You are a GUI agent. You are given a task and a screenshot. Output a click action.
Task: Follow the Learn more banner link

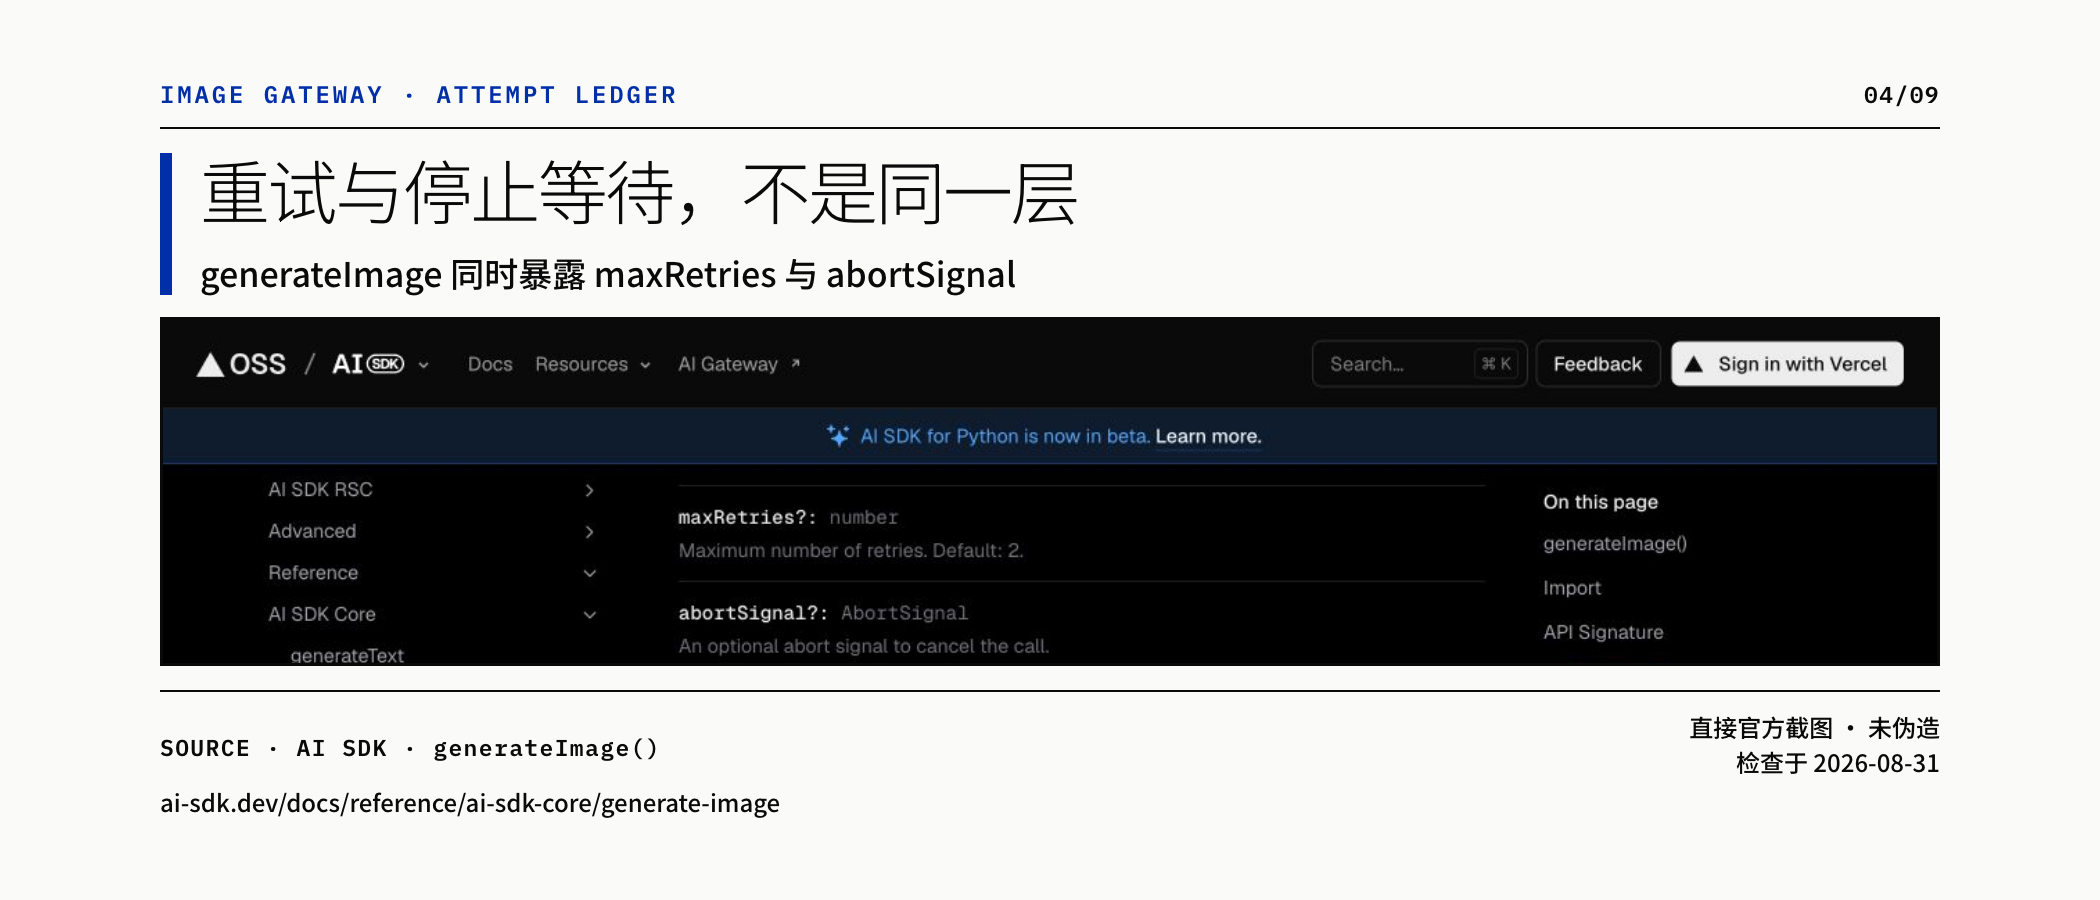[x=1208, y=436]
